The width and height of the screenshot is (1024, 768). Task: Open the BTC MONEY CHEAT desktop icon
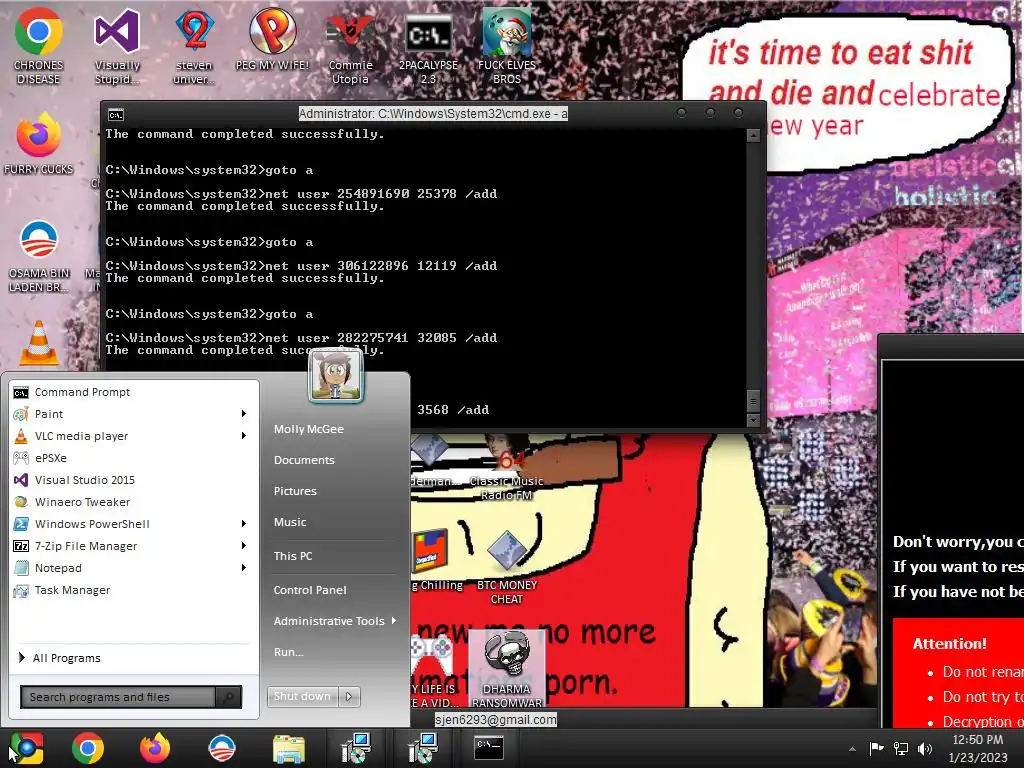point(507,567)
